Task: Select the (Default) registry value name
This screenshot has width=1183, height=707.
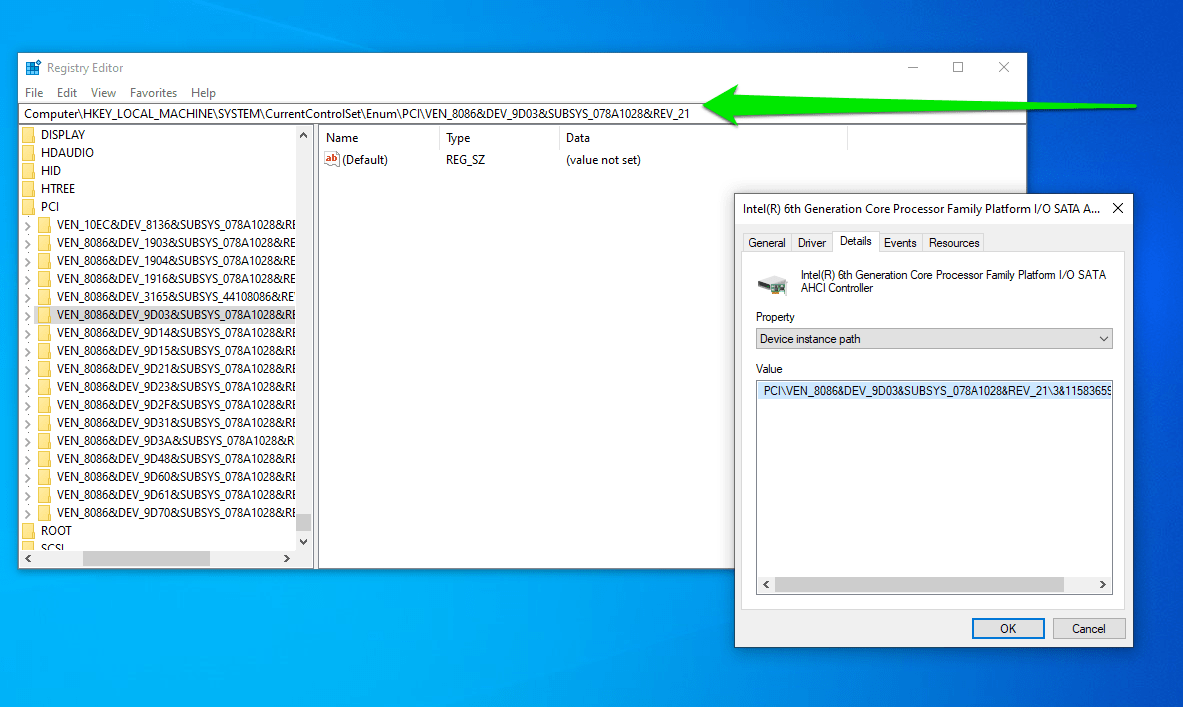Action: pyautogui.click(x=364, y=160)
